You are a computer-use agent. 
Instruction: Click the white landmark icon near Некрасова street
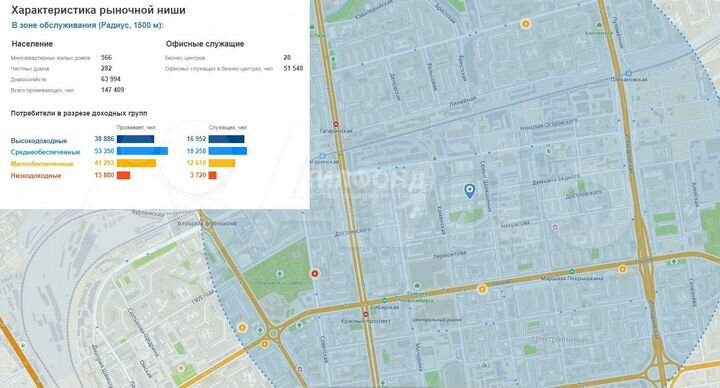556,227
